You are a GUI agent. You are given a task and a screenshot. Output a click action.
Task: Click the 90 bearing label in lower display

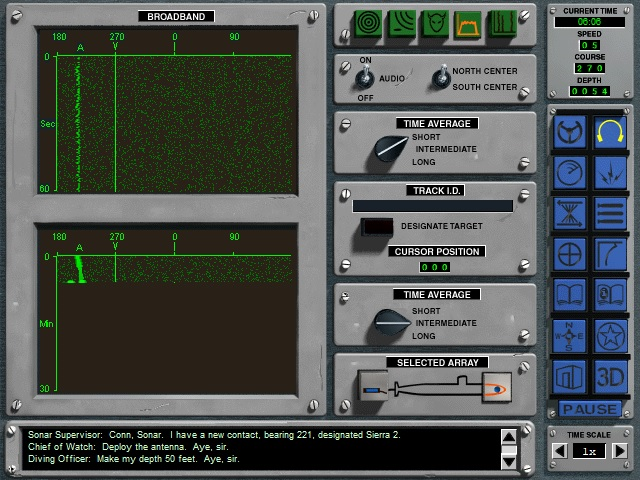point(234,237)
